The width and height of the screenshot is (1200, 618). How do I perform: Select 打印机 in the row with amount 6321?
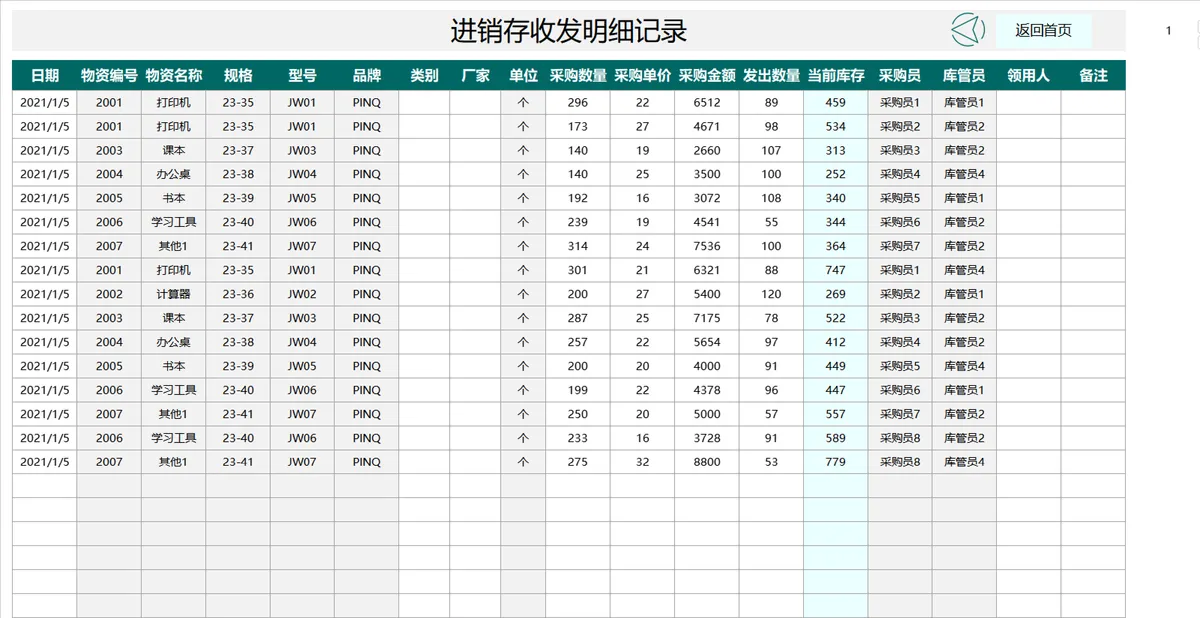point(174,270)
